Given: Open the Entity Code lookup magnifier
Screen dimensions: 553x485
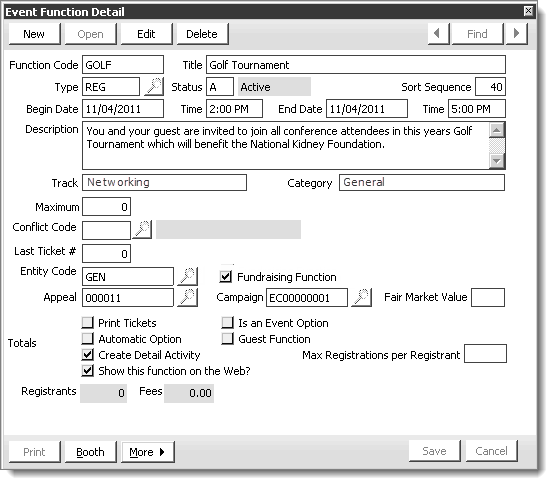Looking at the screenshot, I should pyautogui.click(x=187, y=276).
